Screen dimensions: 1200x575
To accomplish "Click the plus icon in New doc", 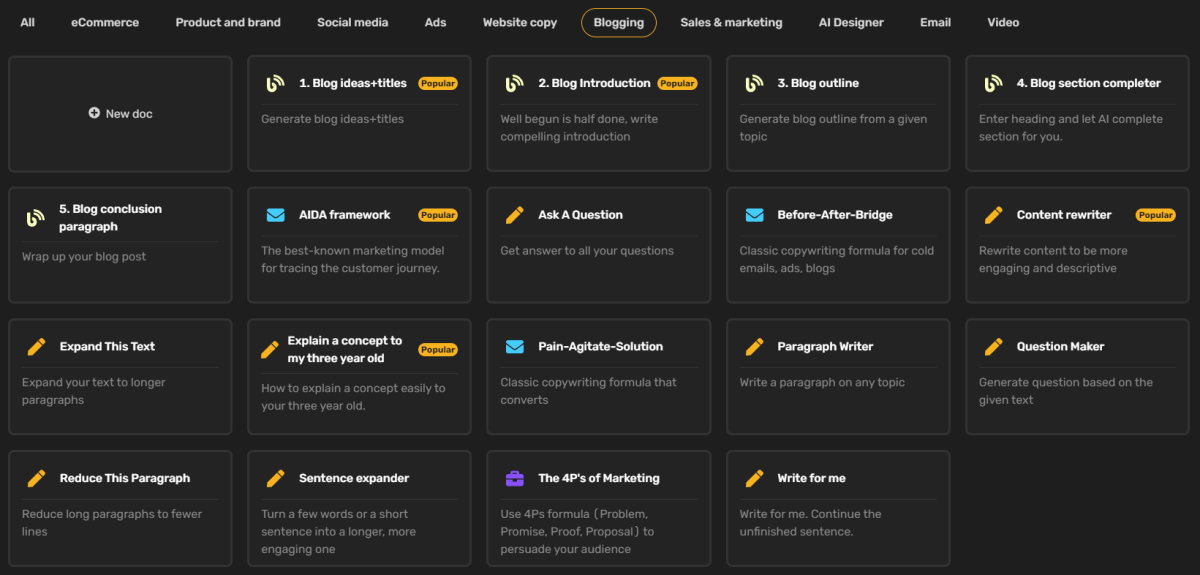I will click(94, 114).
